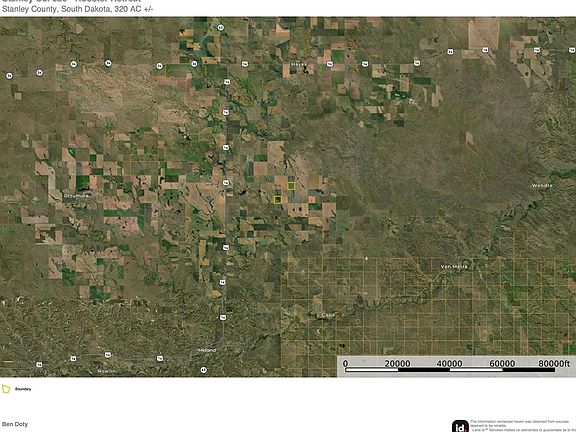Image resolution: width=576 pixels, height=432 pixels.
Task: Select the southern yellow boundary parcel on the map
Action: (x=278, y=199)
